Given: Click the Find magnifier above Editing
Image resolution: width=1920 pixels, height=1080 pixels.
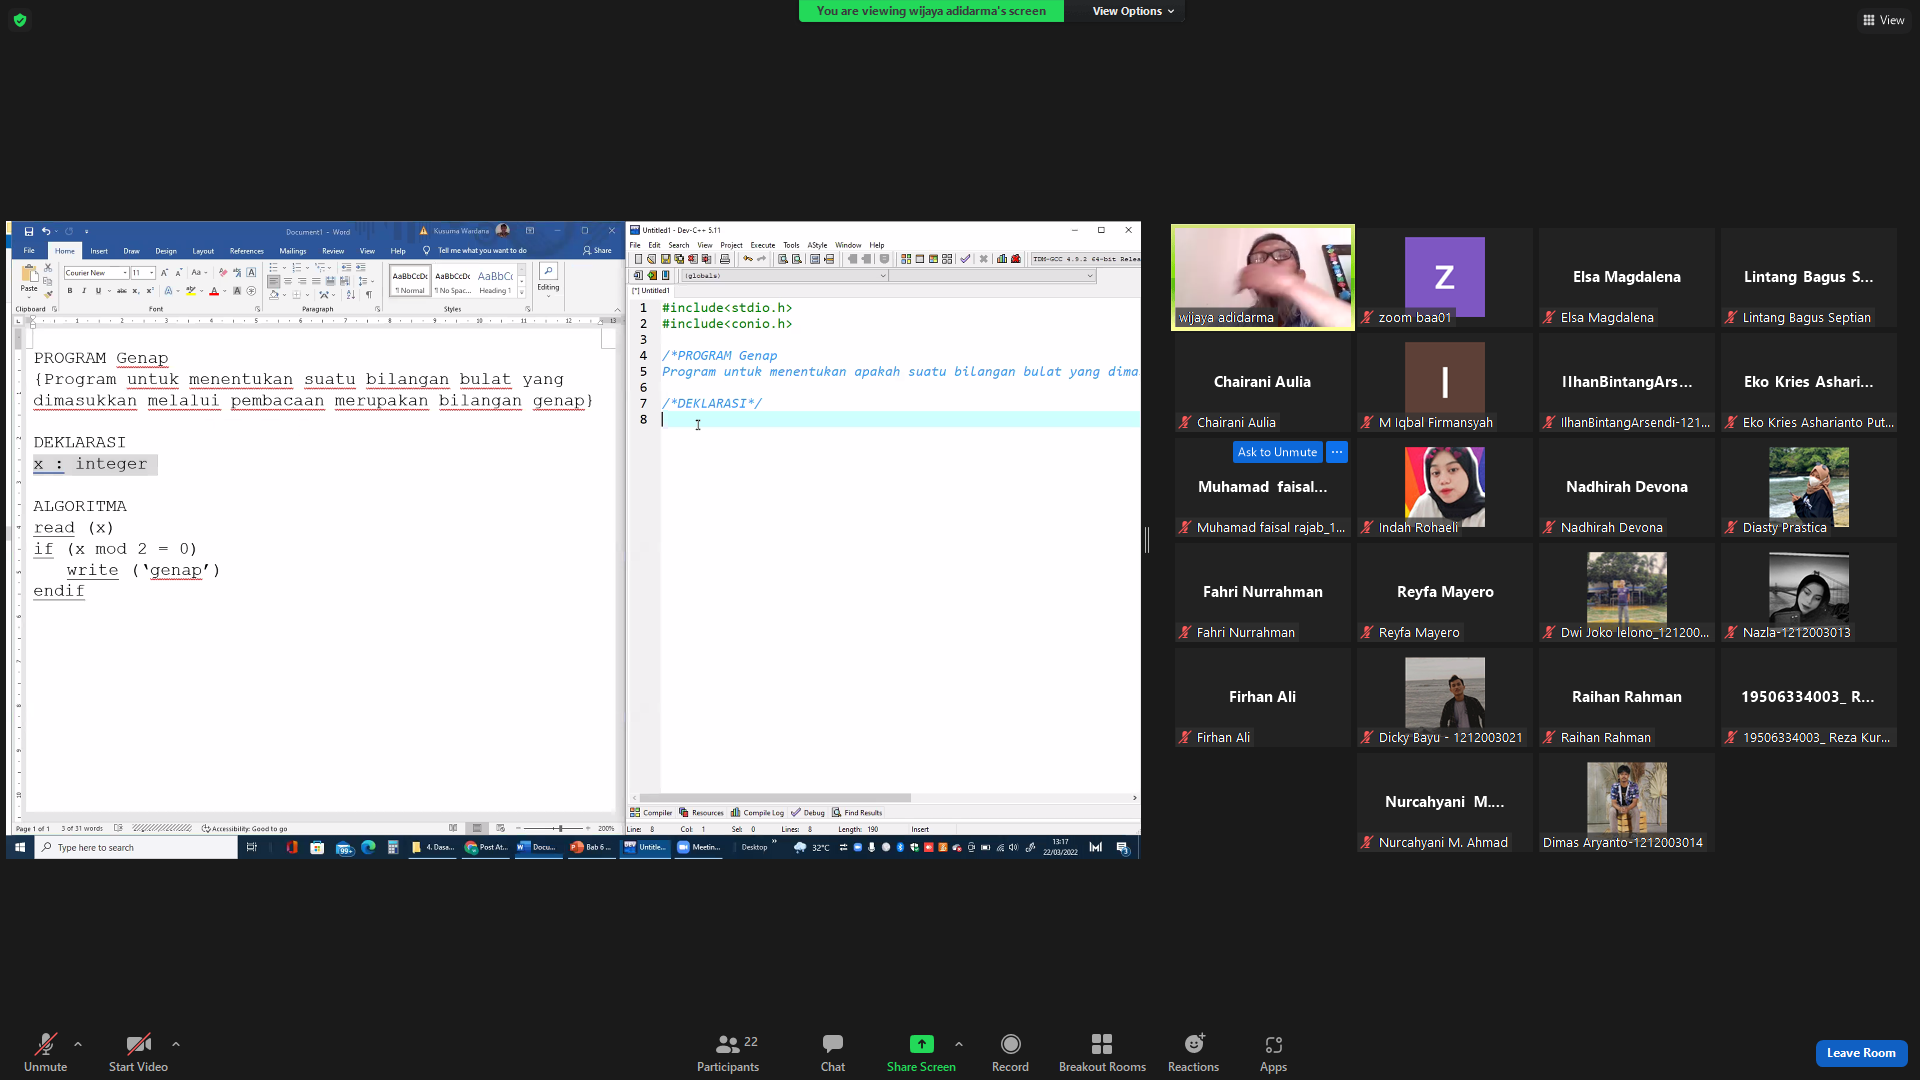Looking at the screenshot, I should pyautogui.click(x=548, y=272).
